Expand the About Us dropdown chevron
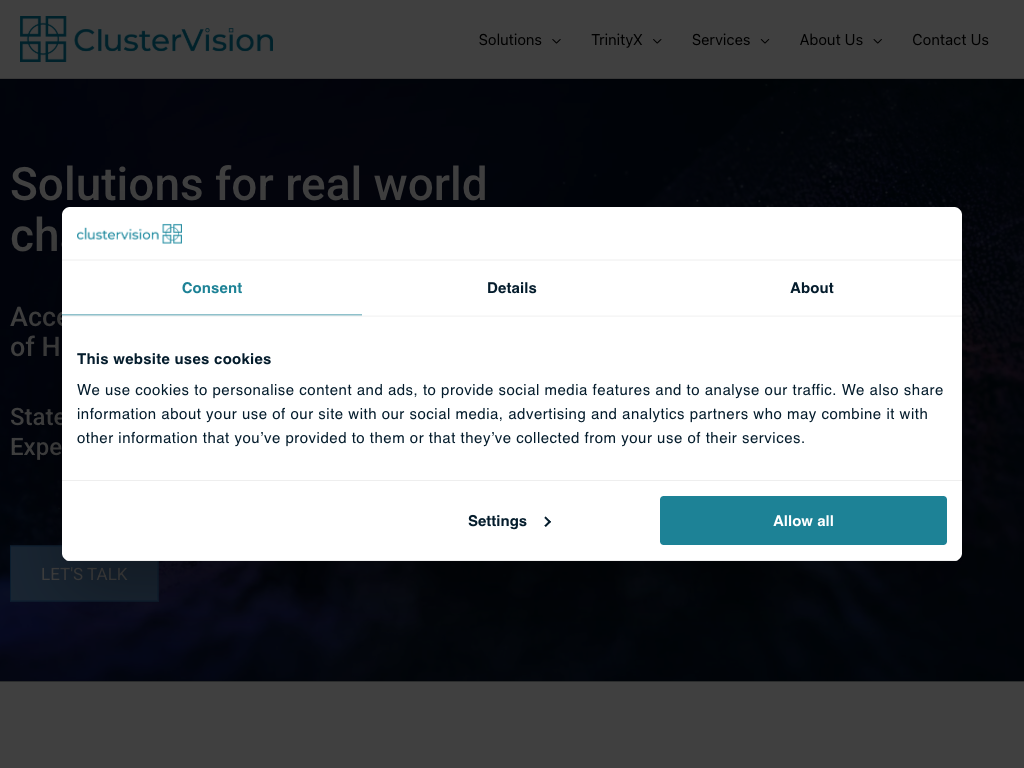The height and width of the screenshot is (768, 1024). (878, 41)
